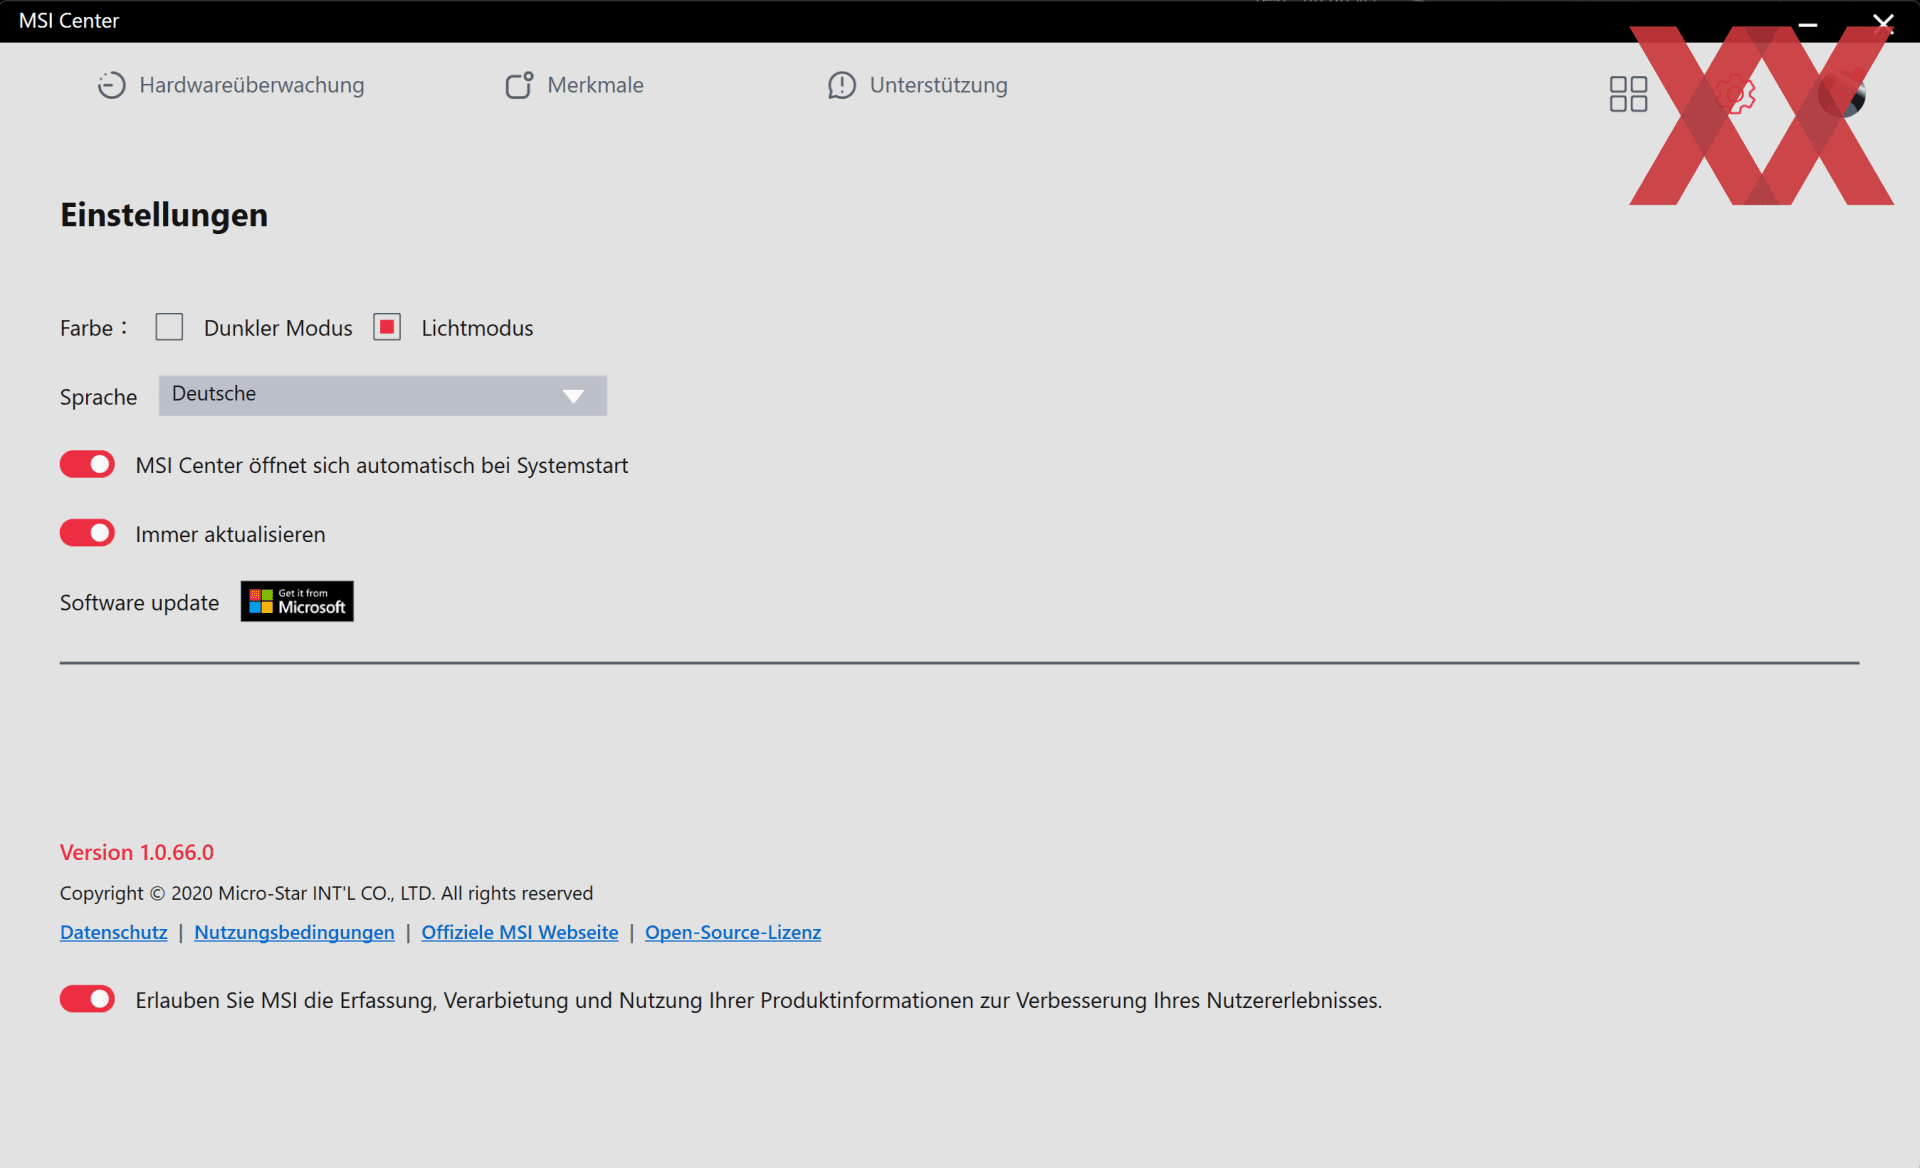Screen dimensions: 1920x1168
Task: Click the settings gear icon
Action: click(1736, 94)
